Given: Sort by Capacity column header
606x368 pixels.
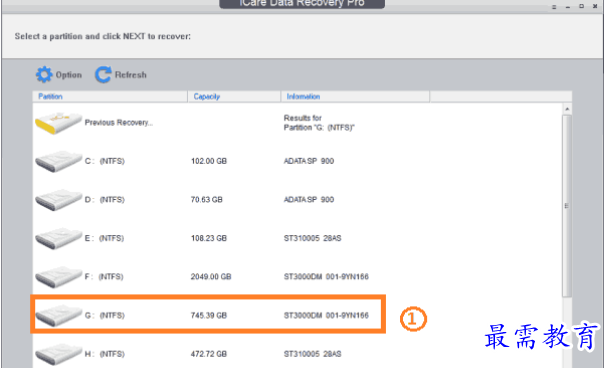Looking at the screenshot, I should coord(234,97).
